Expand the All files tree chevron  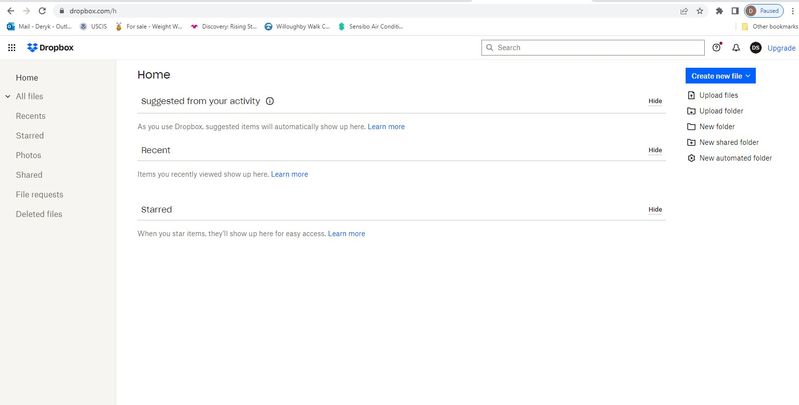point(8,97)
